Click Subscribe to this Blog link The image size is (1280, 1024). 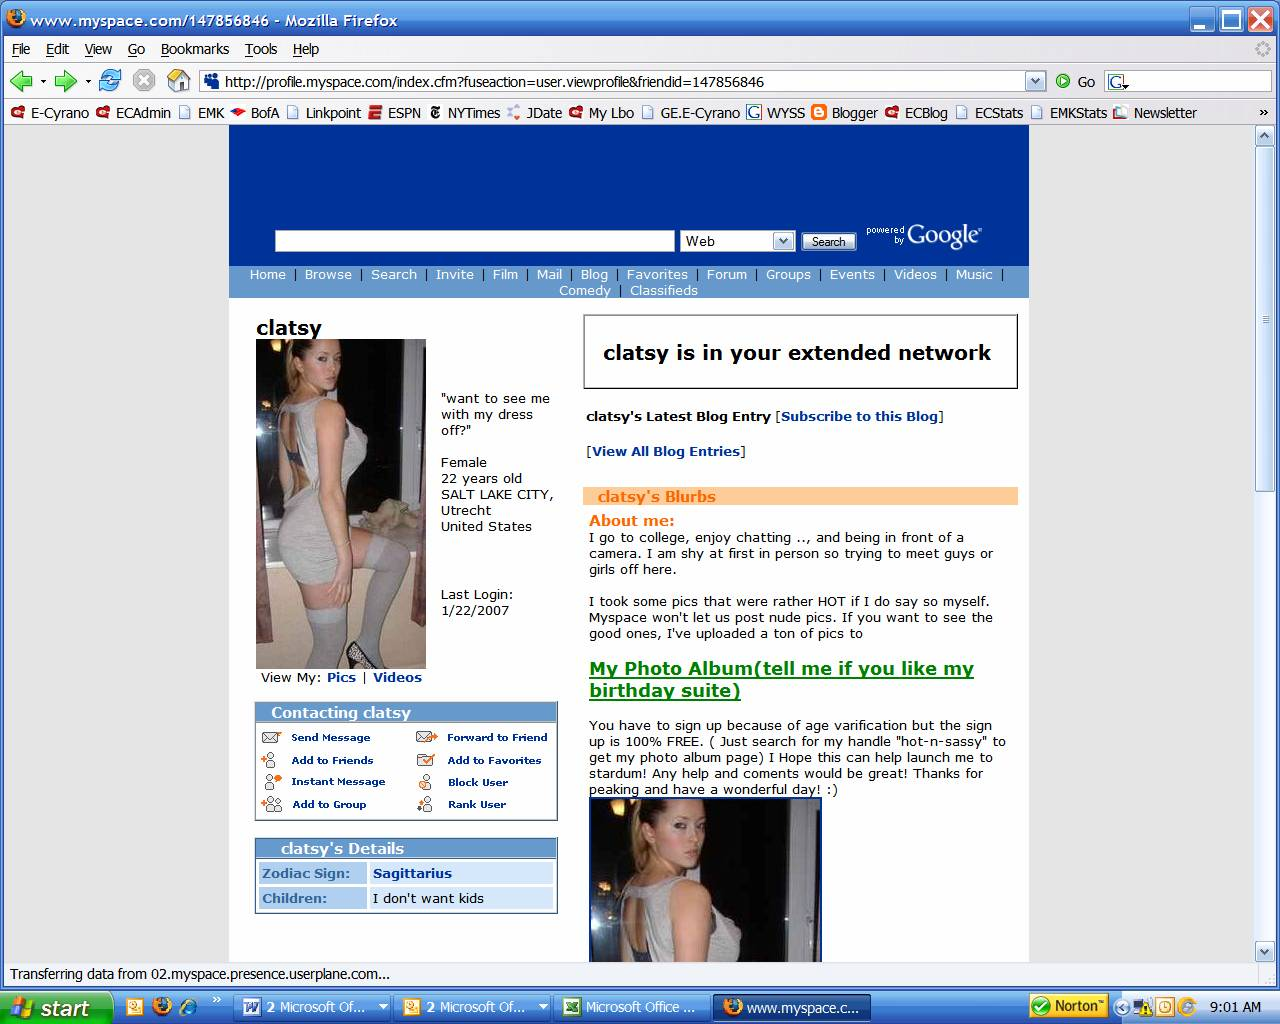[860, 416]
